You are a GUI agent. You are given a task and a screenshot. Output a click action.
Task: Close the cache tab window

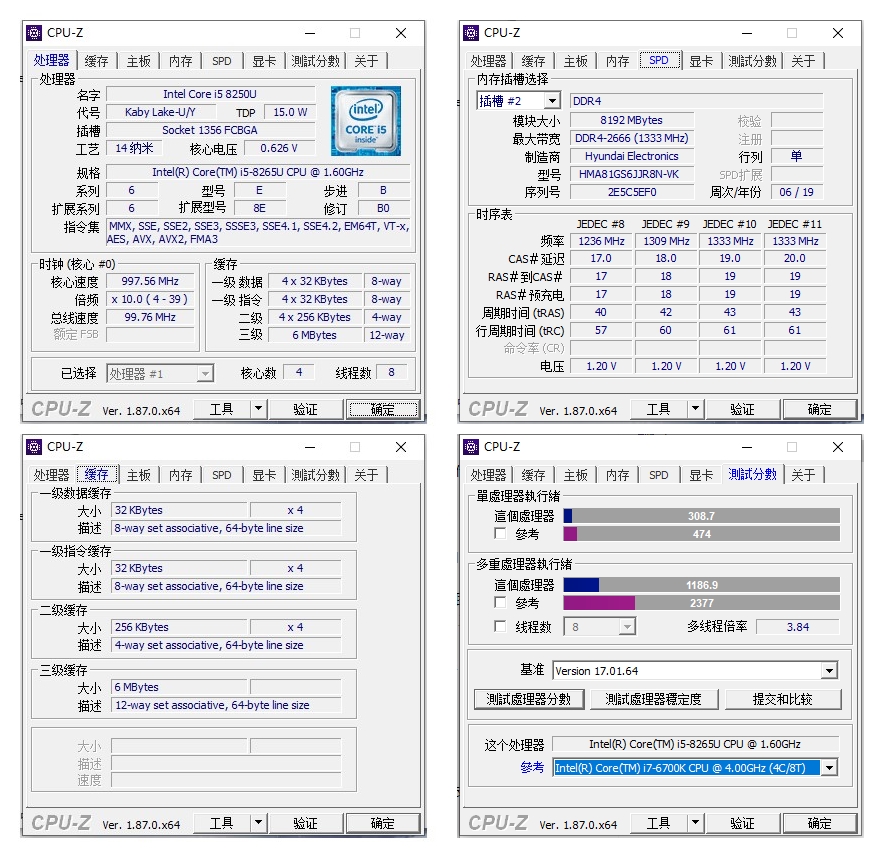pos(401,447)
